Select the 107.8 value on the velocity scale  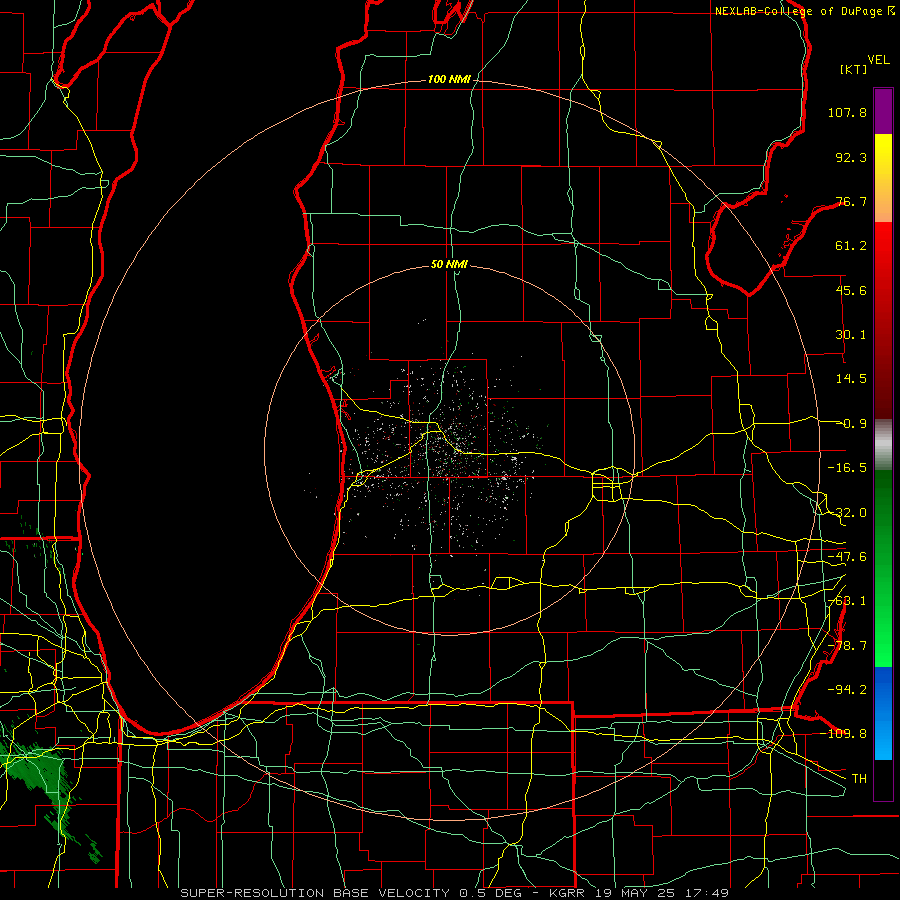pos(847,112)
